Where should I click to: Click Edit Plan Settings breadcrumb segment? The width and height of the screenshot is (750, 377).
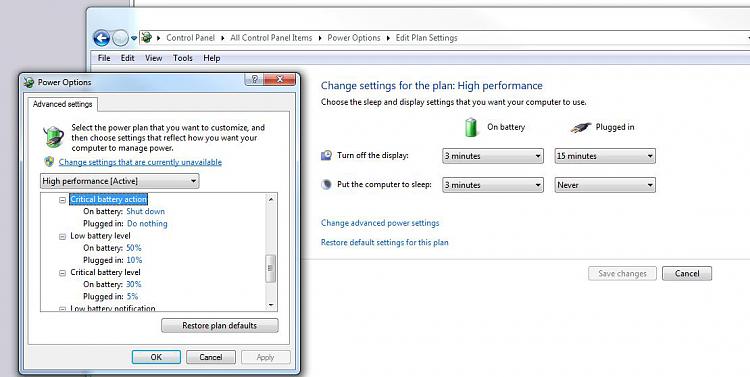click(426, 38)
